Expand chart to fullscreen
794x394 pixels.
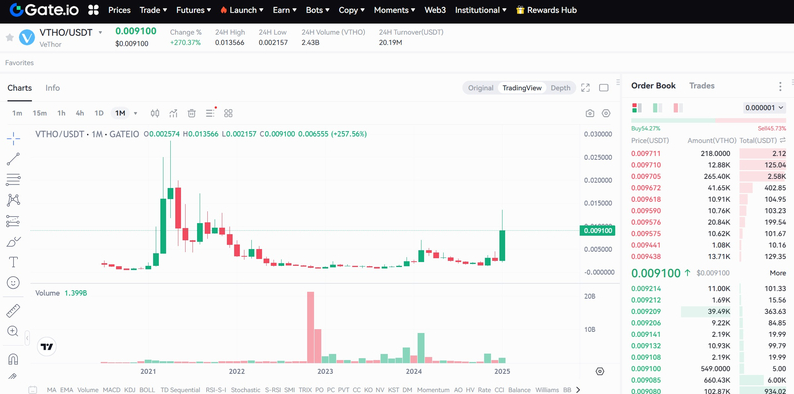point(585,88)
